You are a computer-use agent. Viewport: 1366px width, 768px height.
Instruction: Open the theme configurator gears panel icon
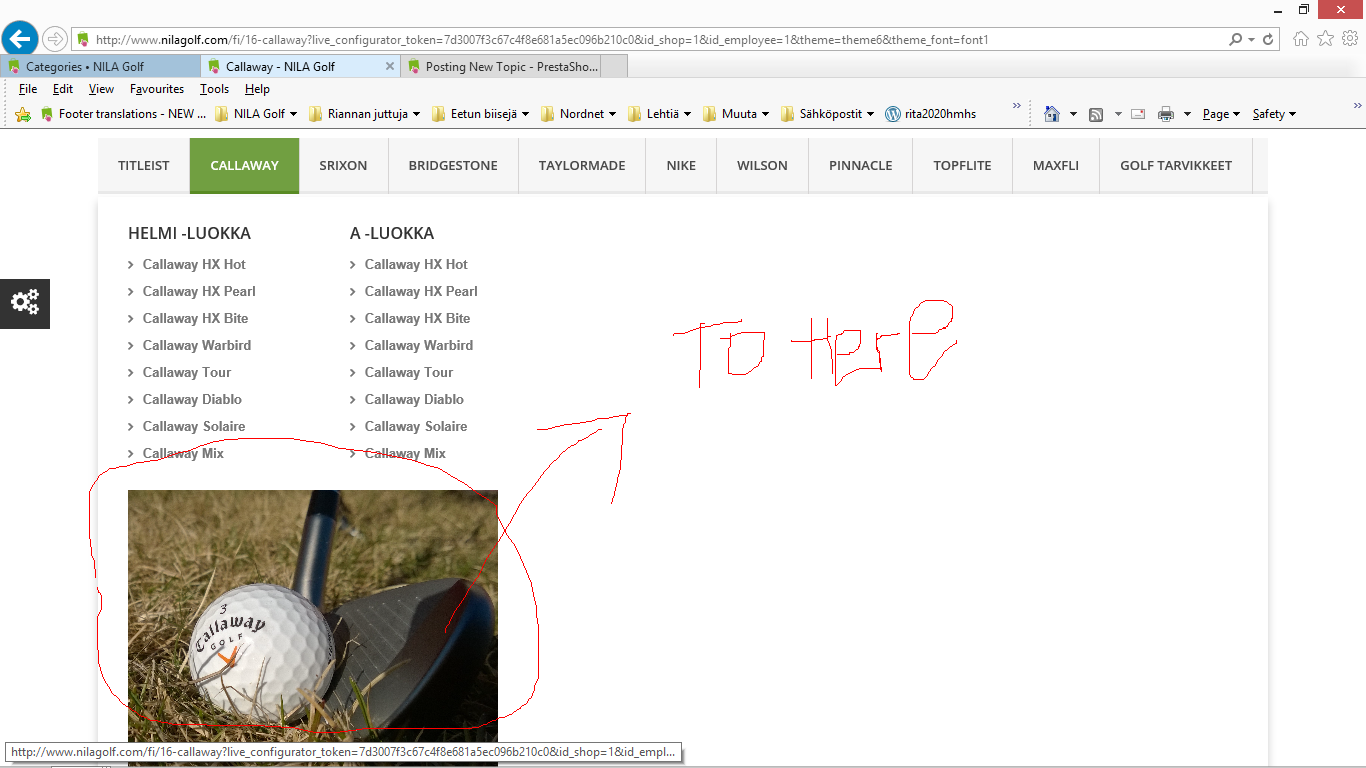(x=25, y=303)
